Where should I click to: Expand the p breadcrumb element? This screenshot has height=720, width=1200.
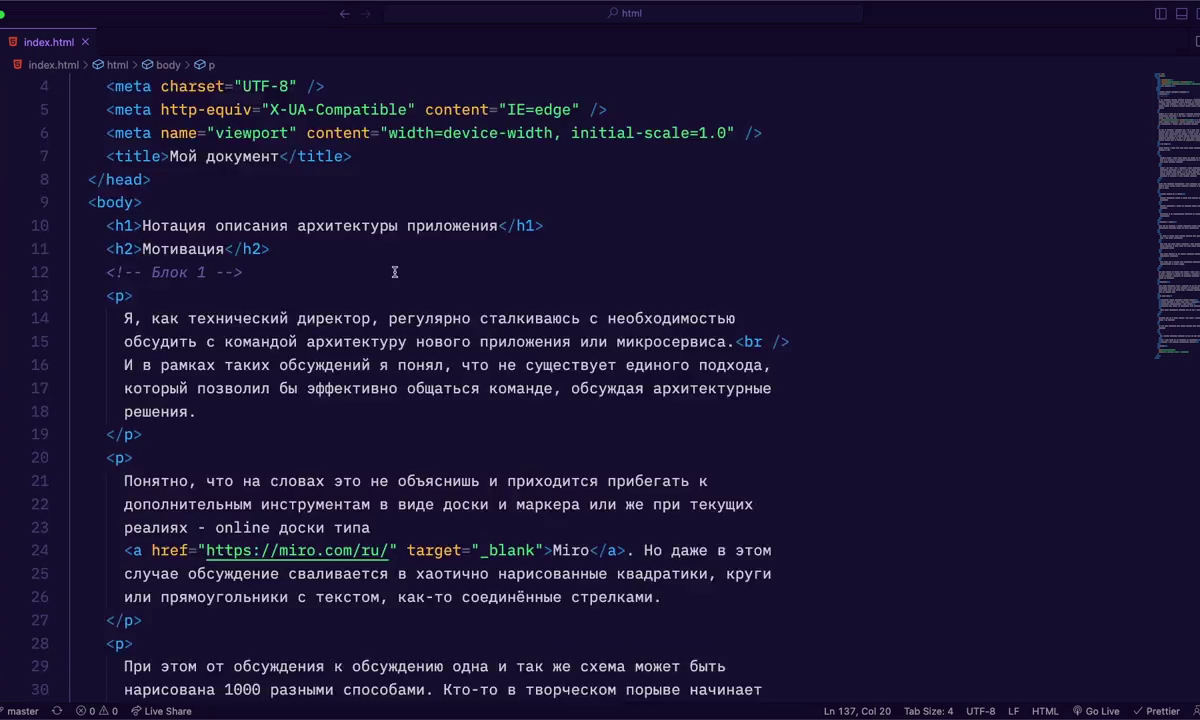(211, 65)
